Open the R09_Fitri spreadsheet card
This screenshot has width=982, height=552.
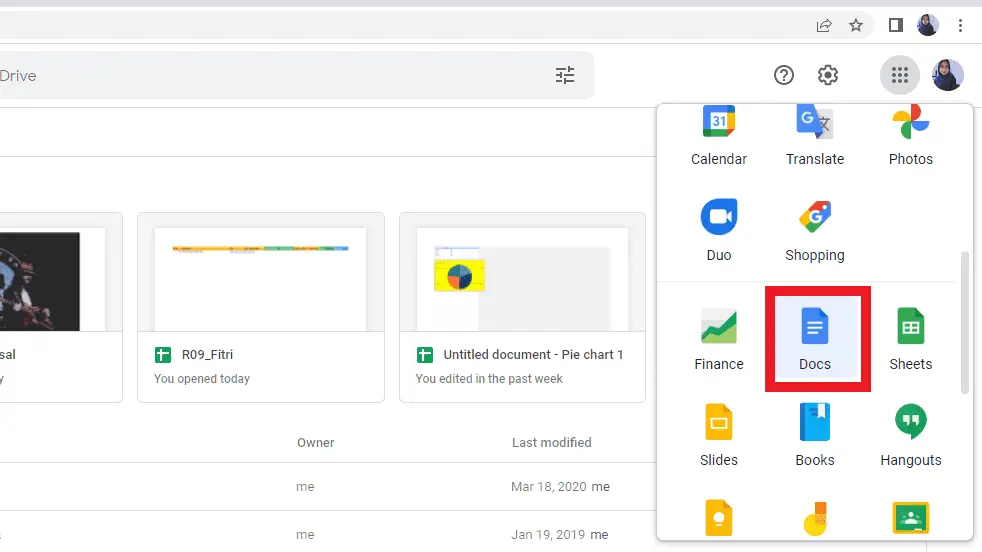261,307
